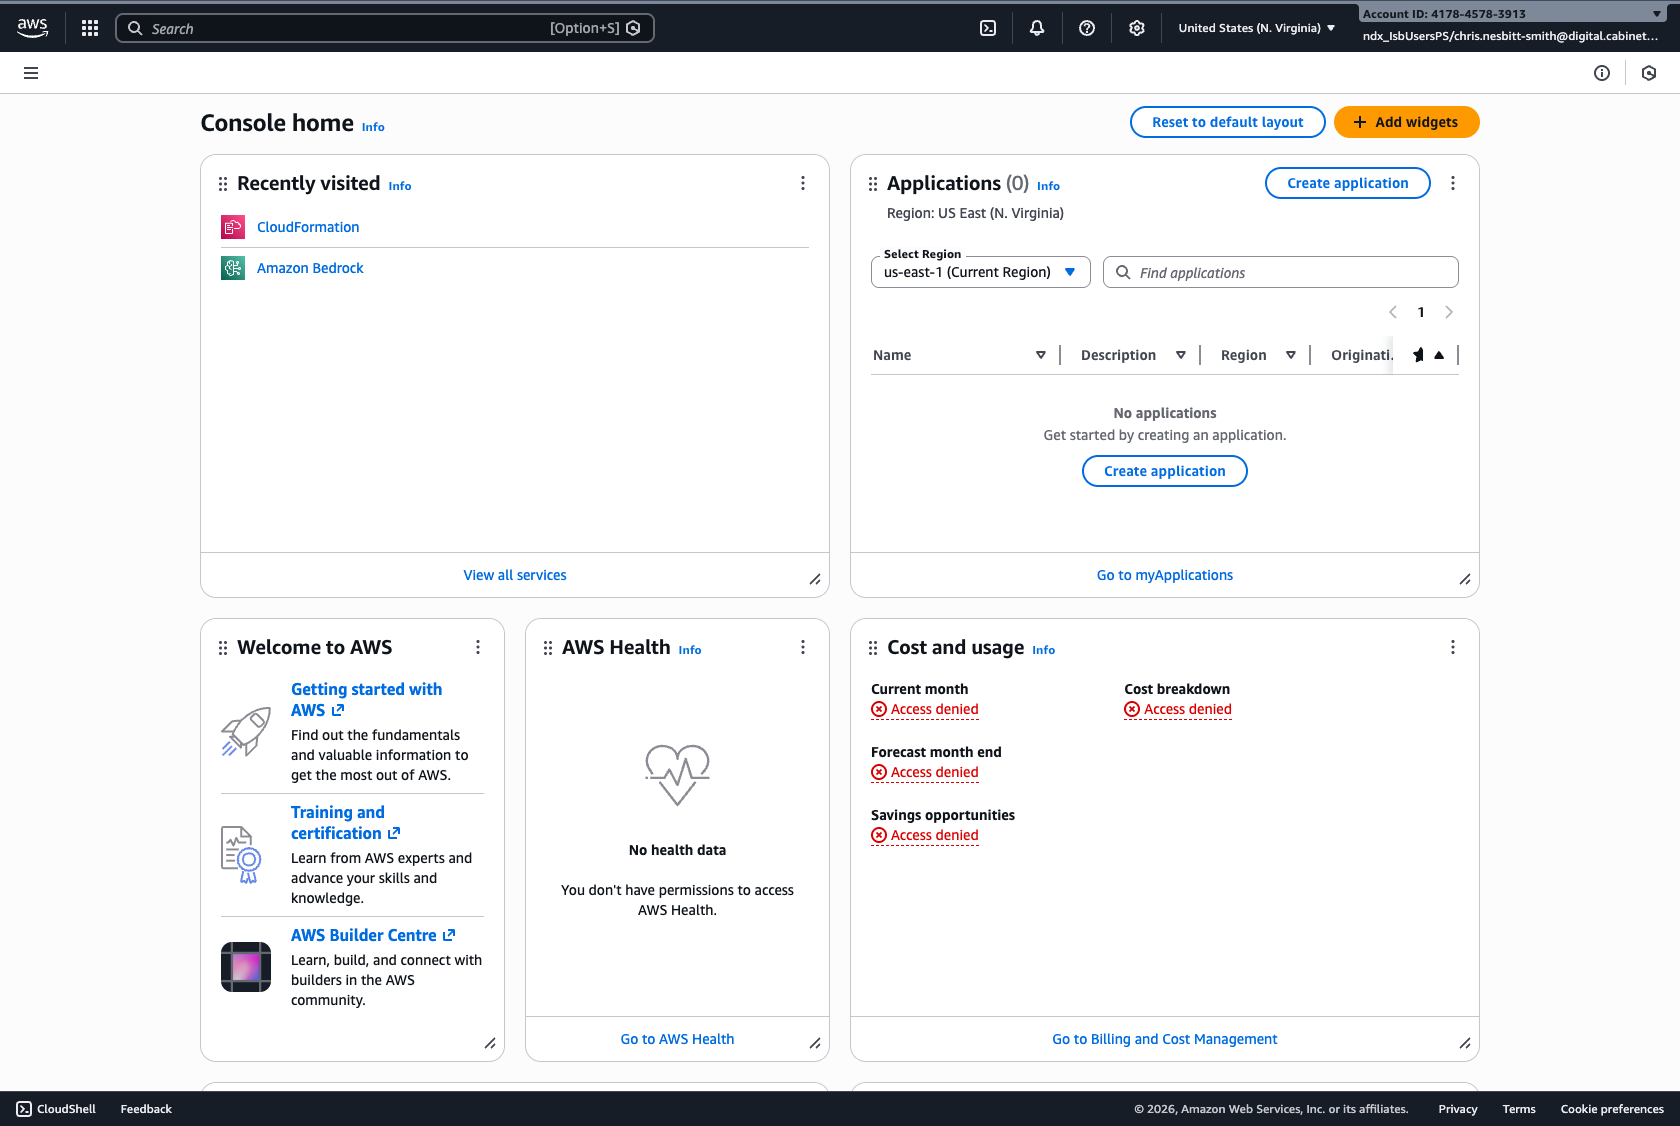This screenshot has width=1680, height=1126.
Task: Open the us-east-1 Select Region dropdown
Action: pos(980,272)
